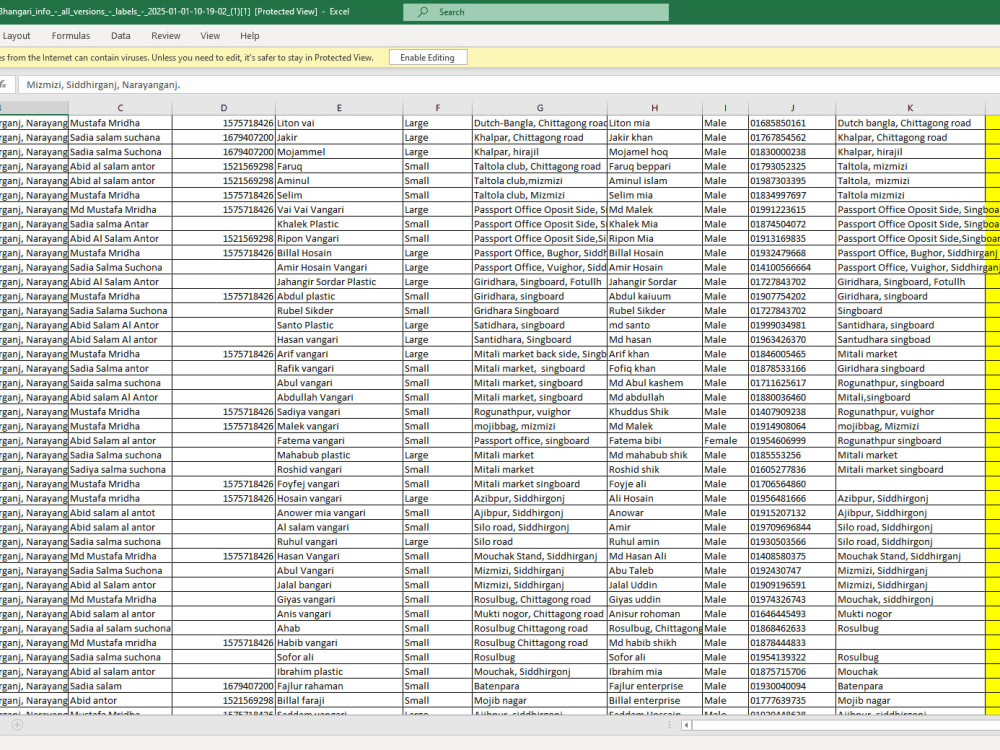1000x750 pixels.
Task: Click the fx insert function icon
Action: (x=3, y=84)
